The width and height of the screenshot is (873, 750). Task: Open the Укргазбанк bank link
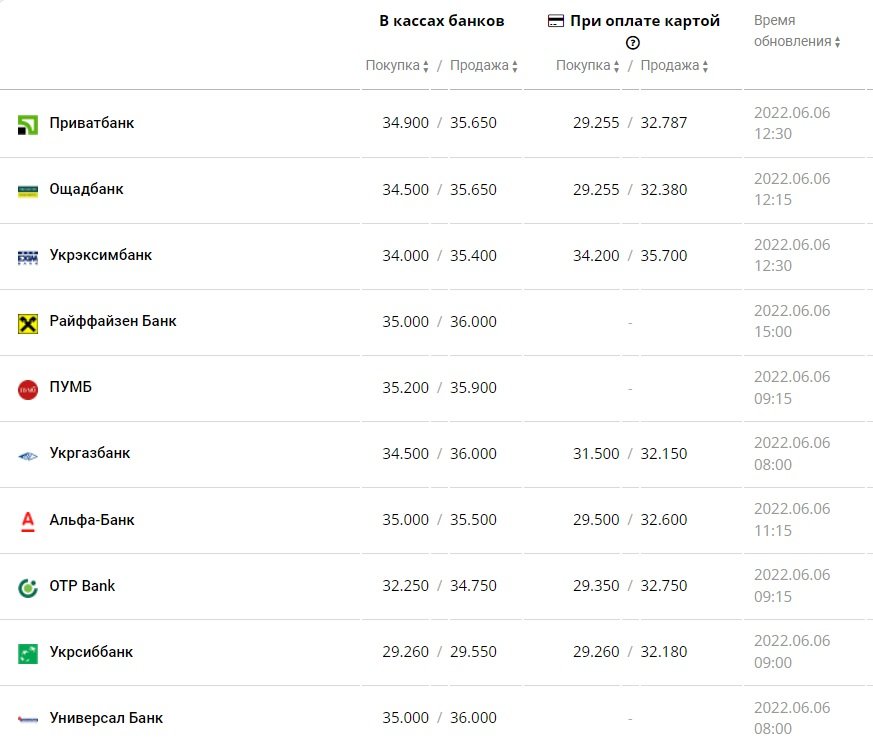(90, 453)
